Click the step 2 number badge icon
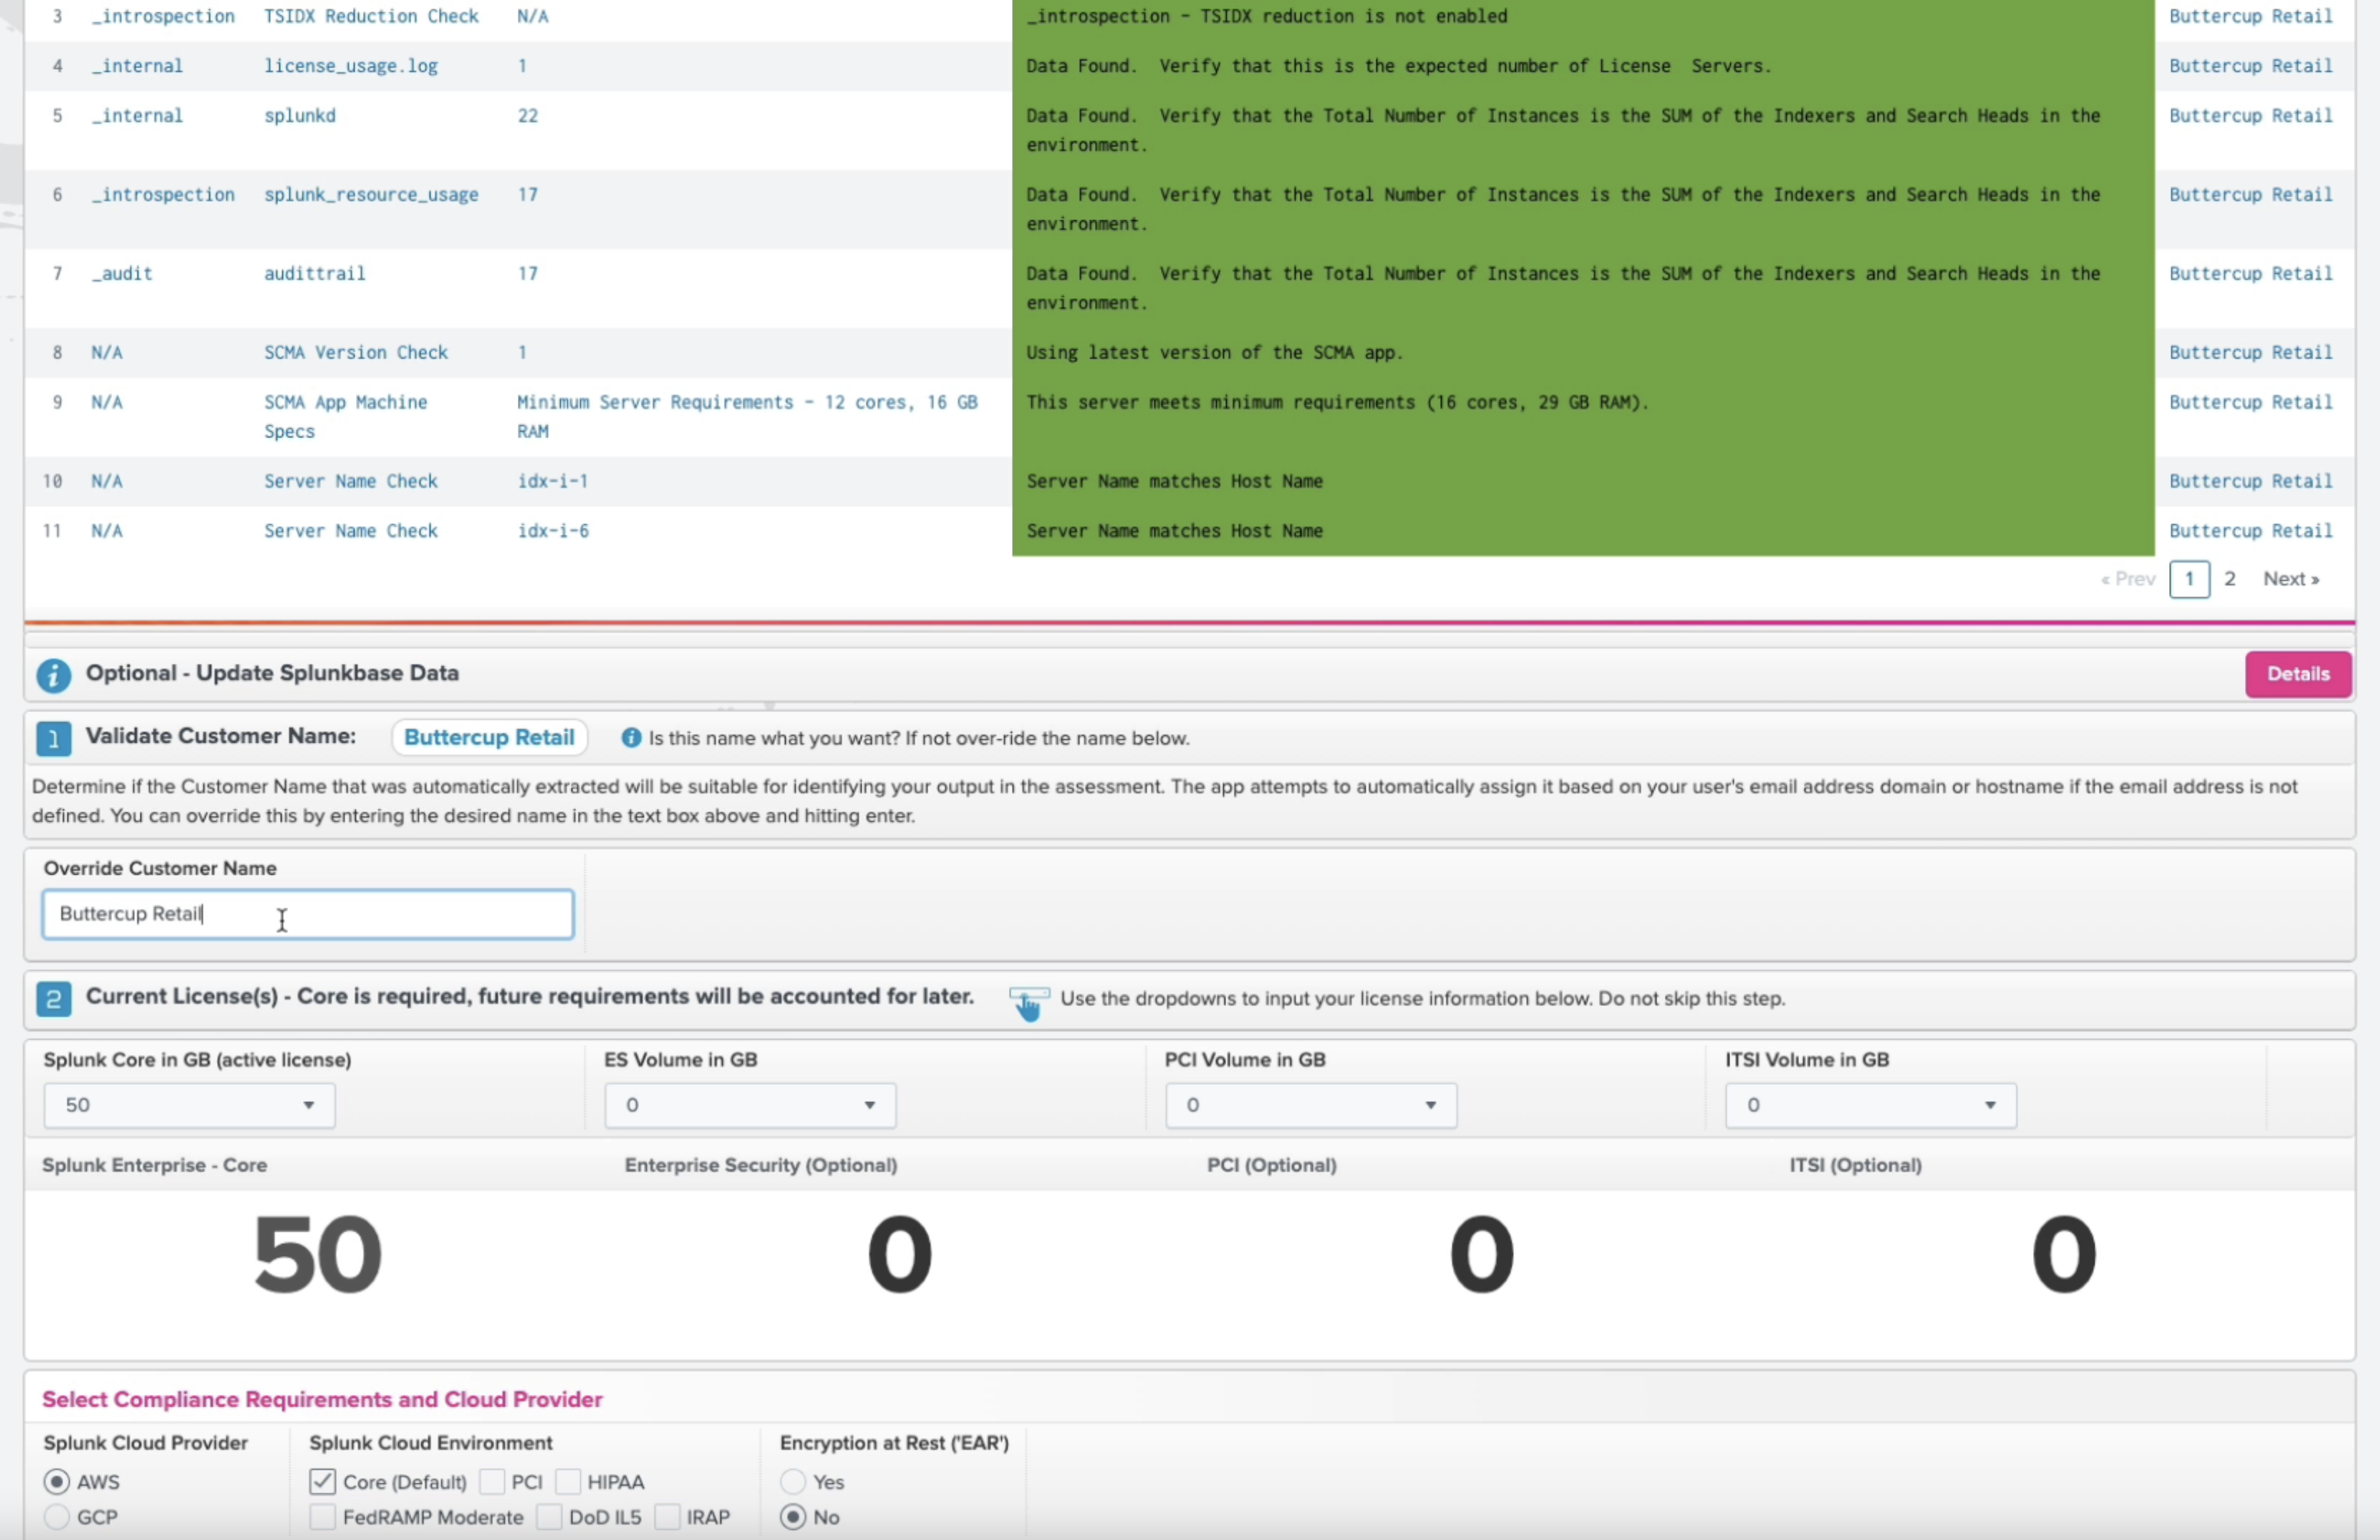This screenshot has height=1540, width=2380. pyautogui.click(x=53, y=998)
